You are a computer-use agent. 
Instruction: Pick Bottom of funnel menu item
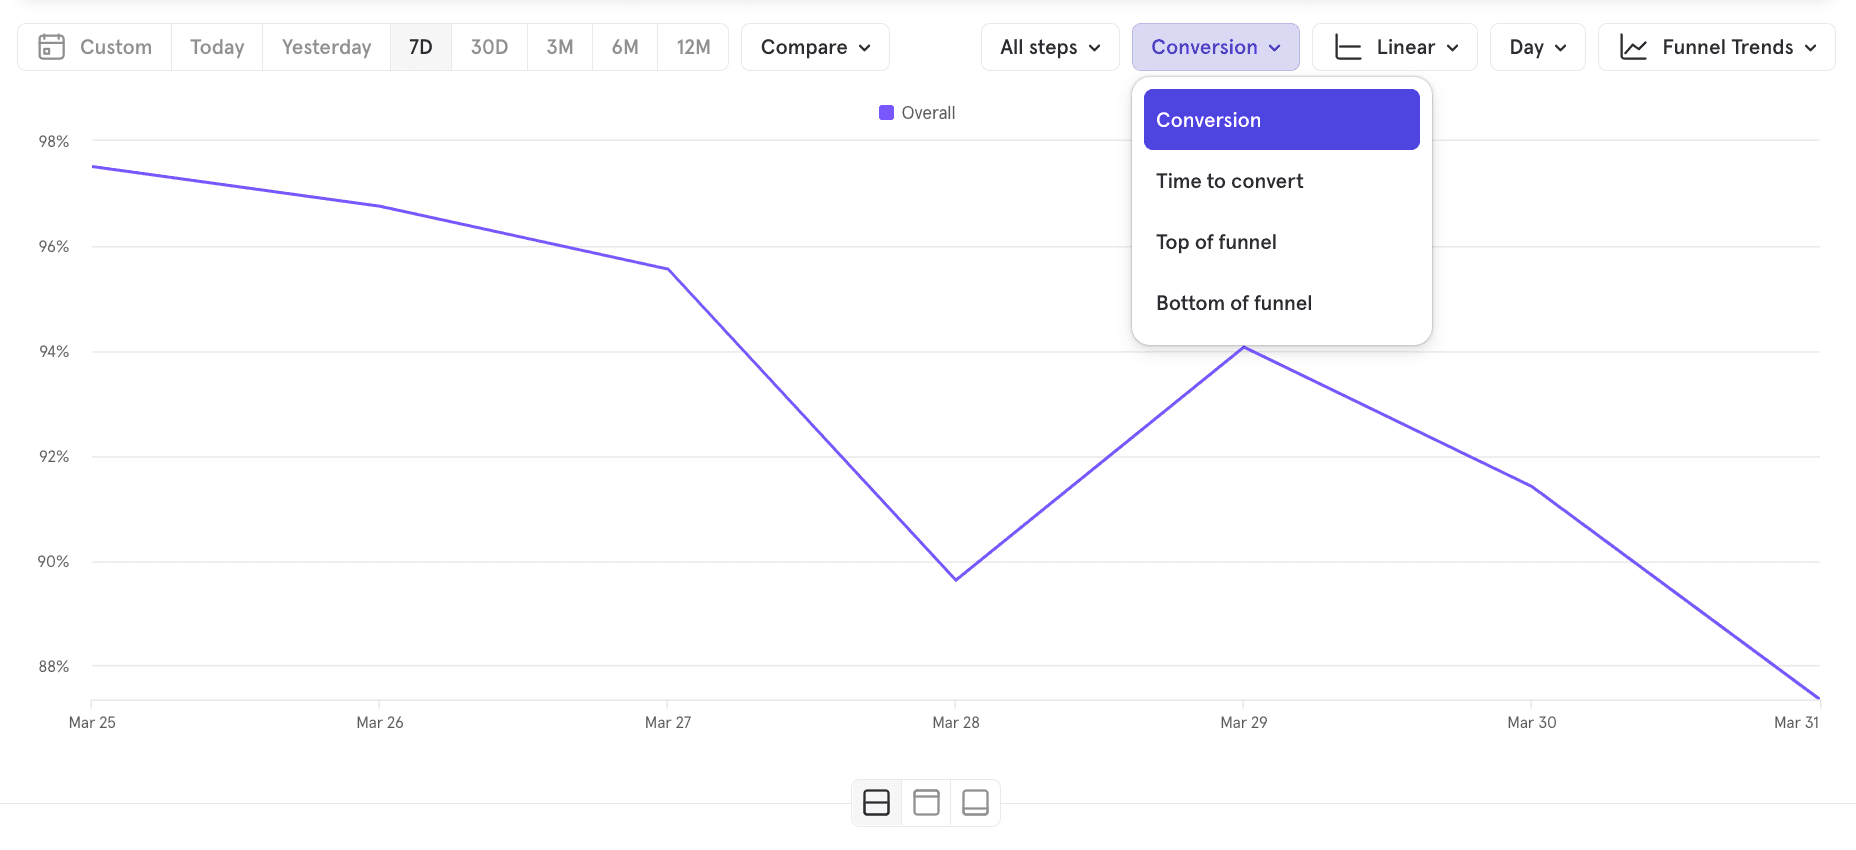(x=1233, y=303)
